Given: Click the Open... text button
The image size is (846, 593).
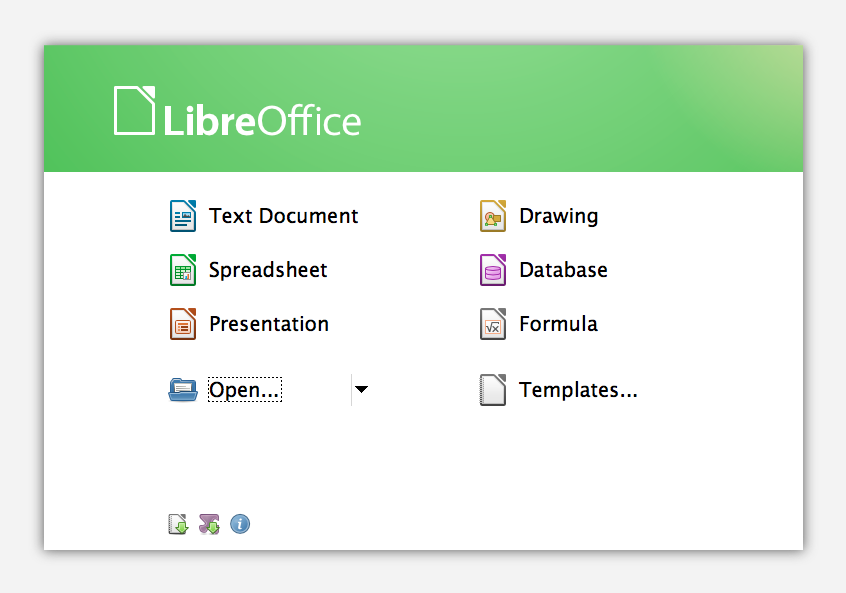Looking at the screenshot, I should click(x=245, y=390).
